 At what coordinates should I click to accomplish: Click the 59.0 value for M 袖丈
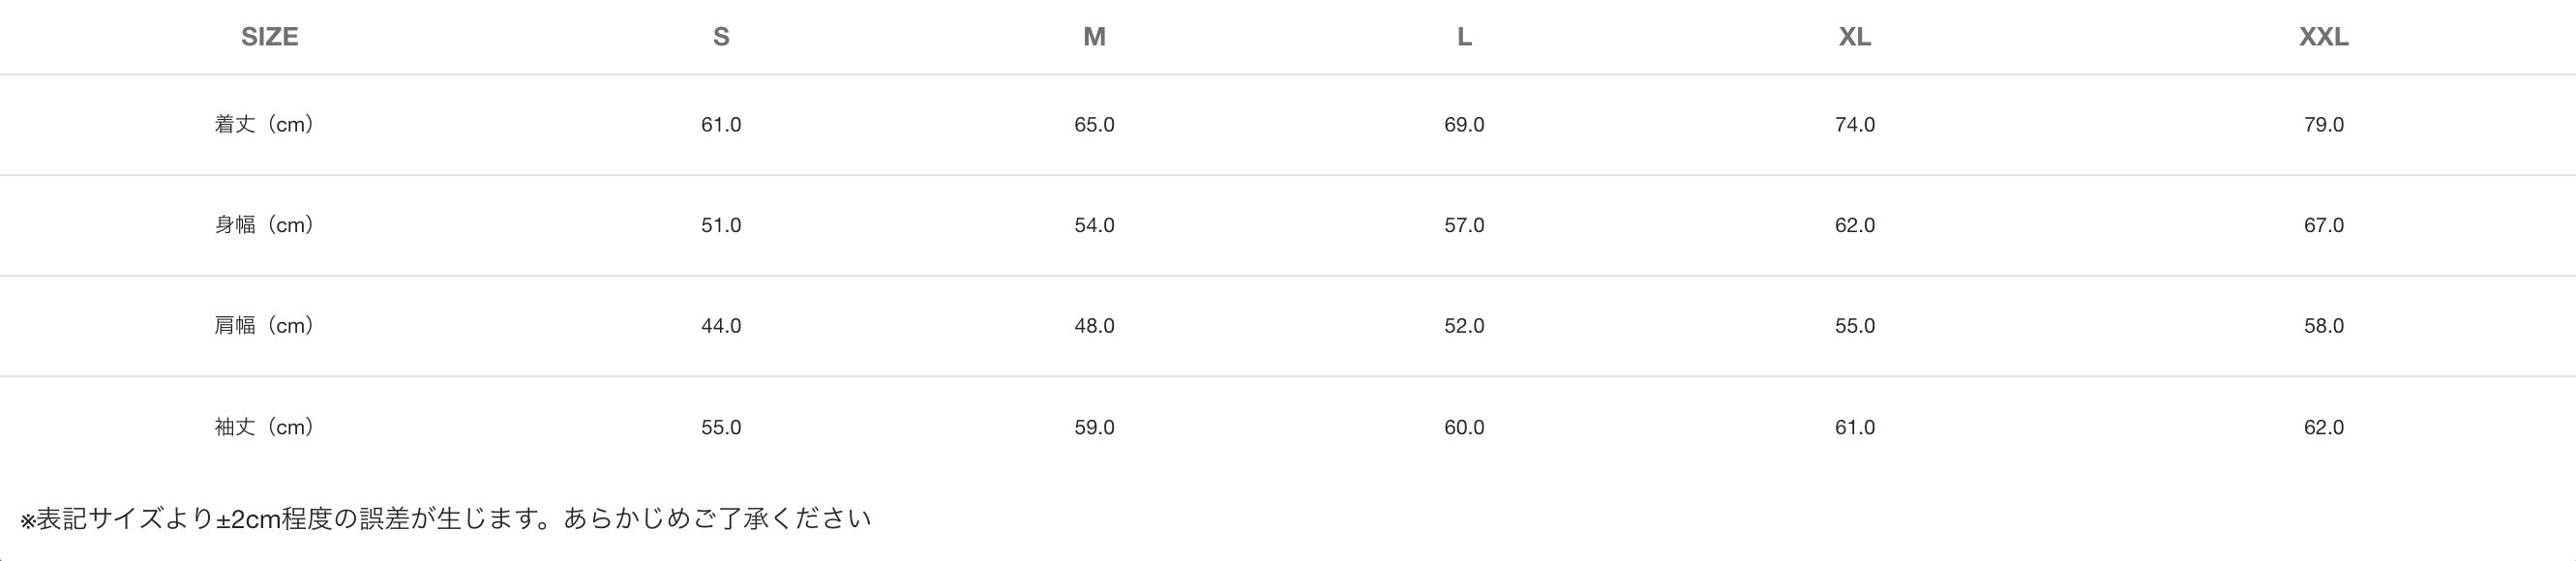(1094, 428)
